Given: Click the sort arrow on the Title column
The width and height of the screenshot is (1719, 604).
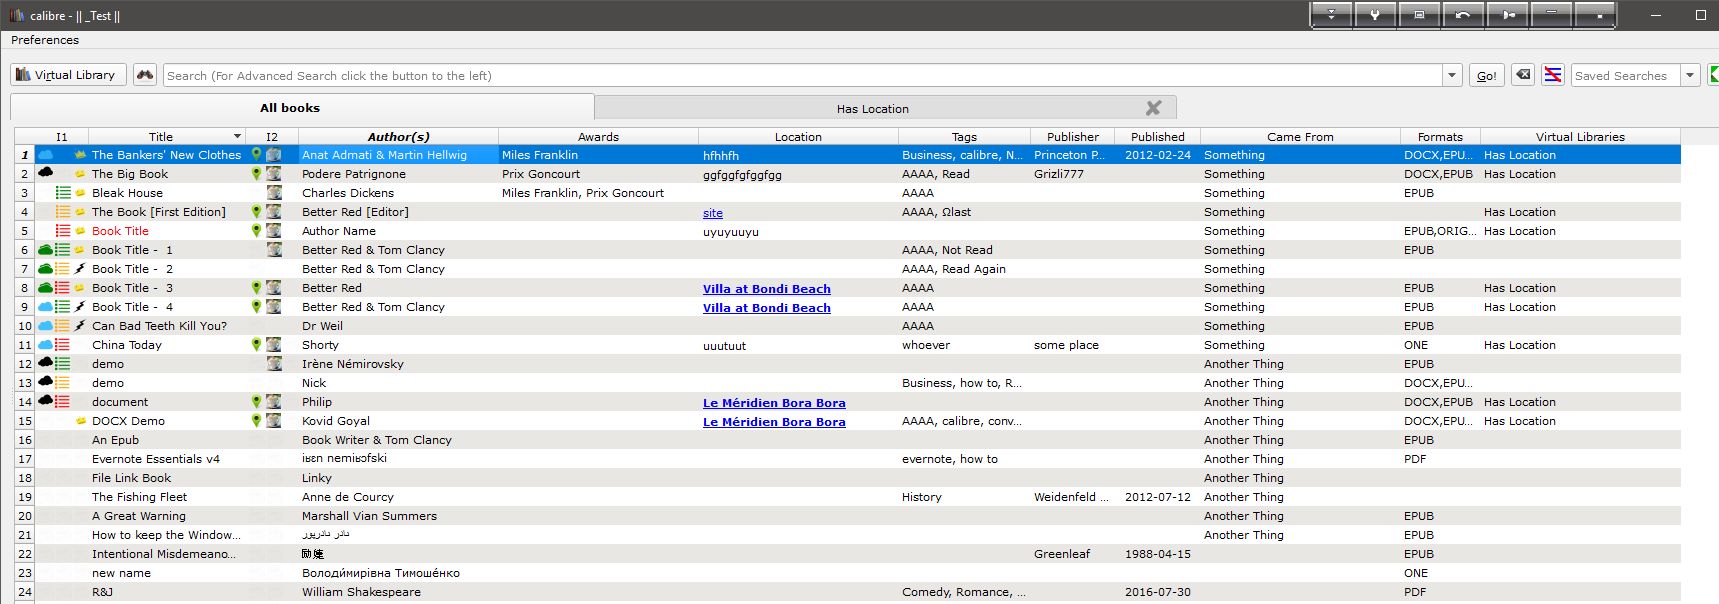Looking at the screenshot, I should point(237,137).
